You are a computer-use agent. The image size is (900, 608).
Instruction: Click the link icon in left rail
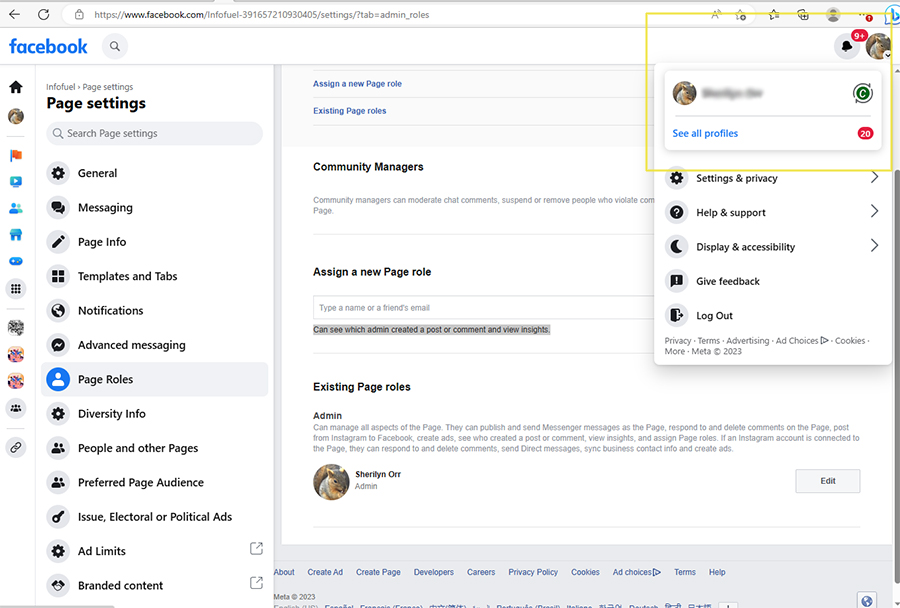point(16,447)
